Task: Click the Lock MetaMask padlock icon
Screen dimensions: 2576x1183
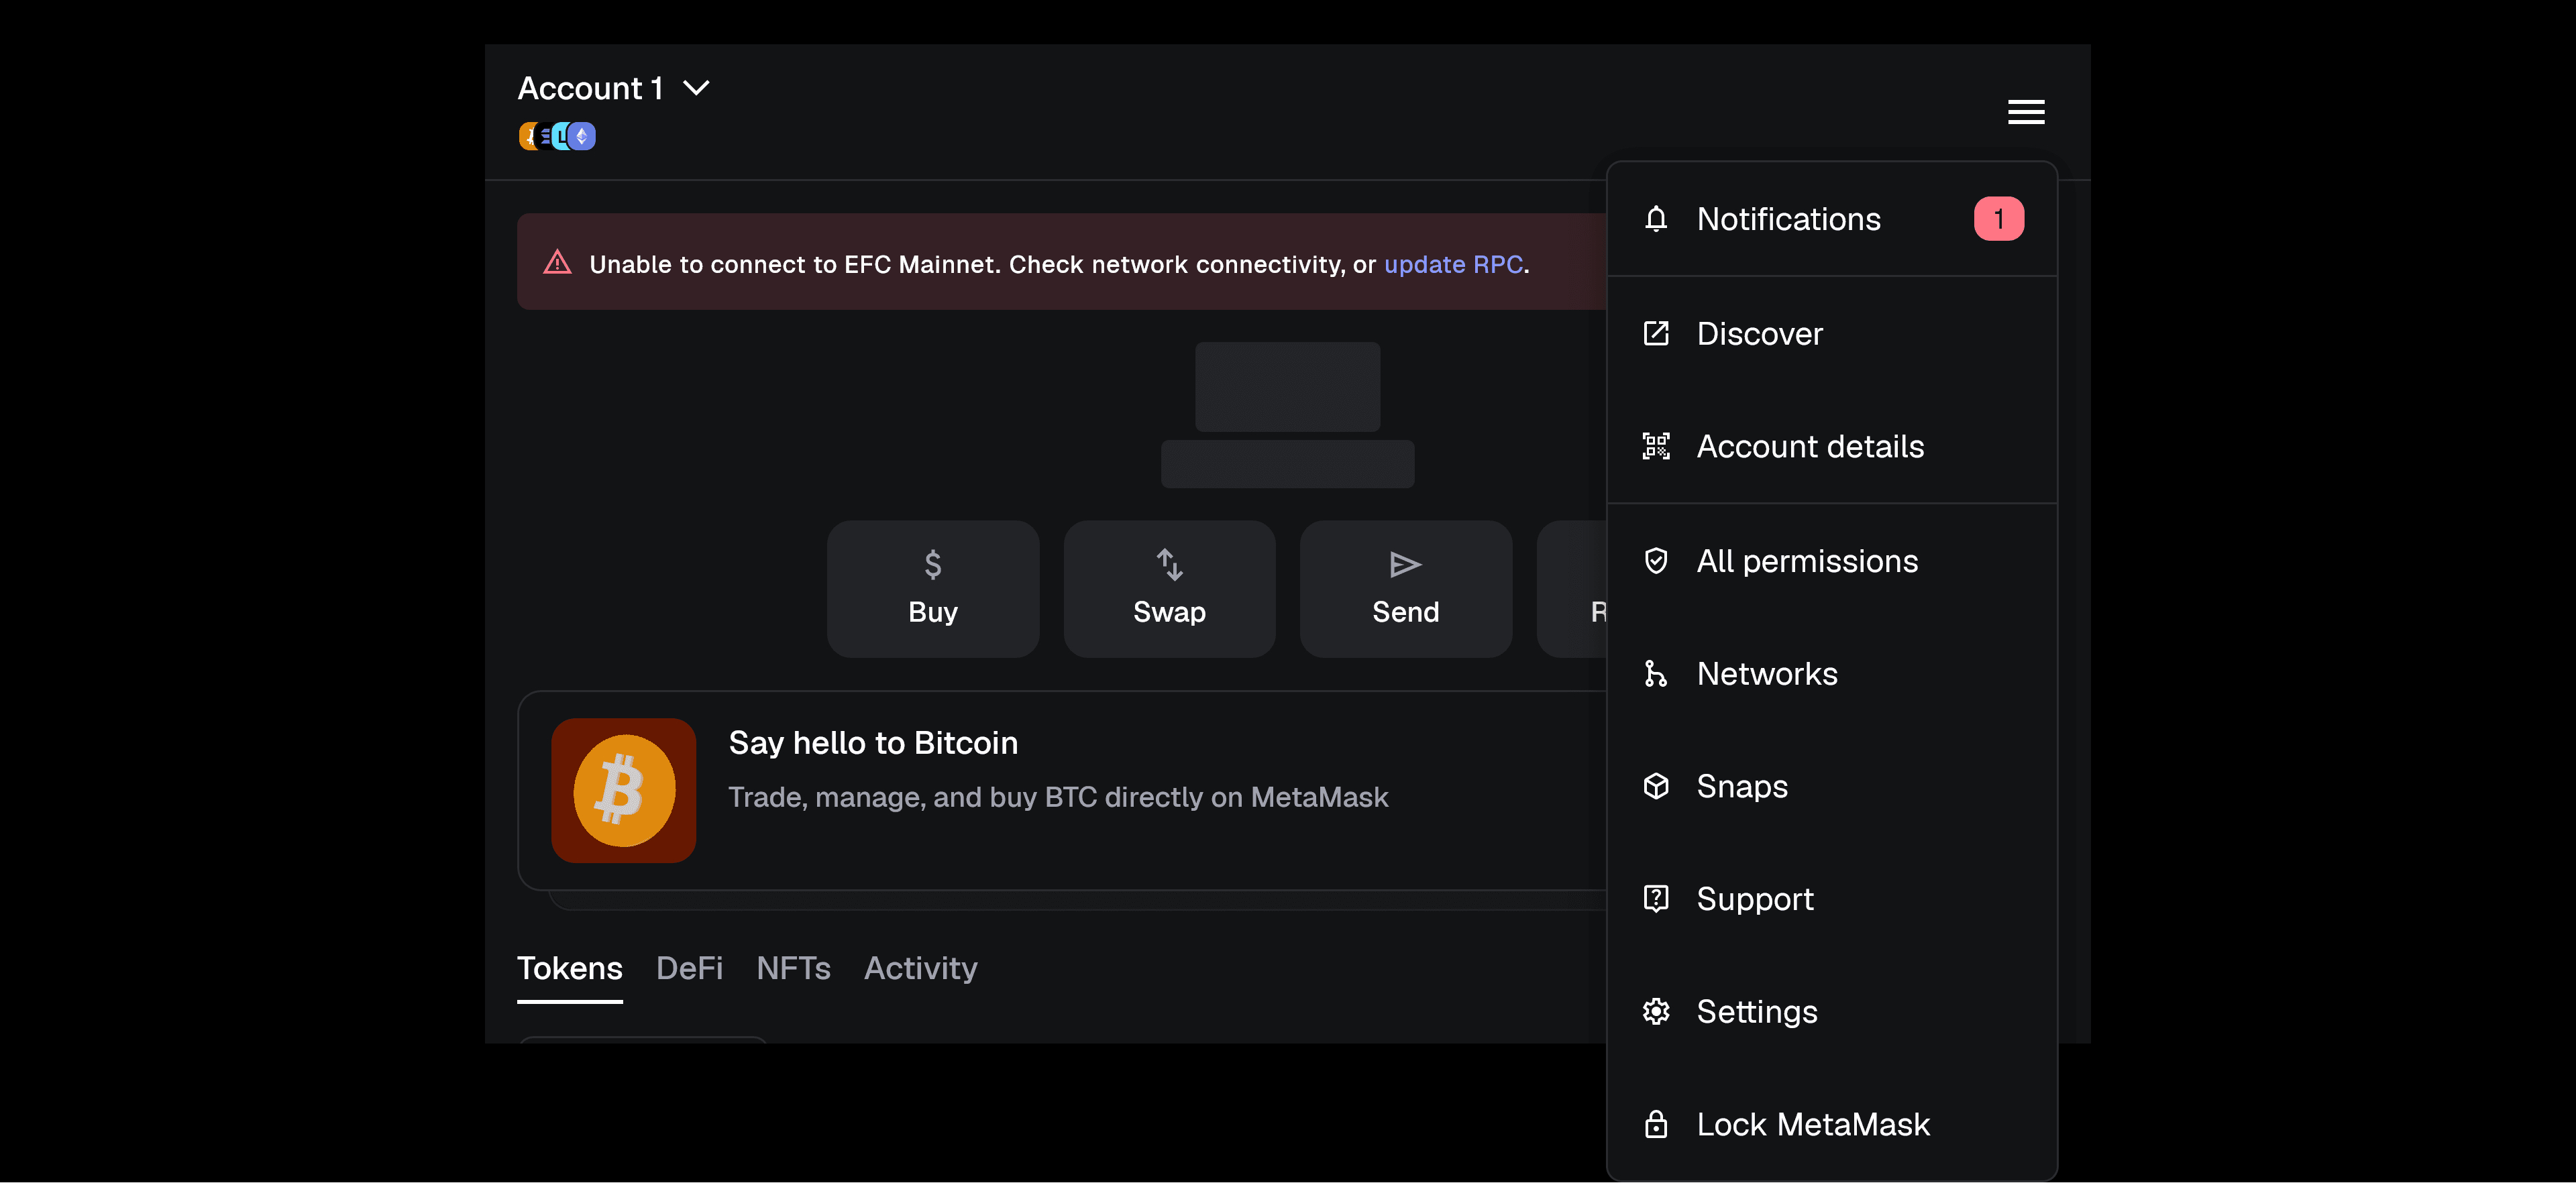Action: pos(1656,1125)
